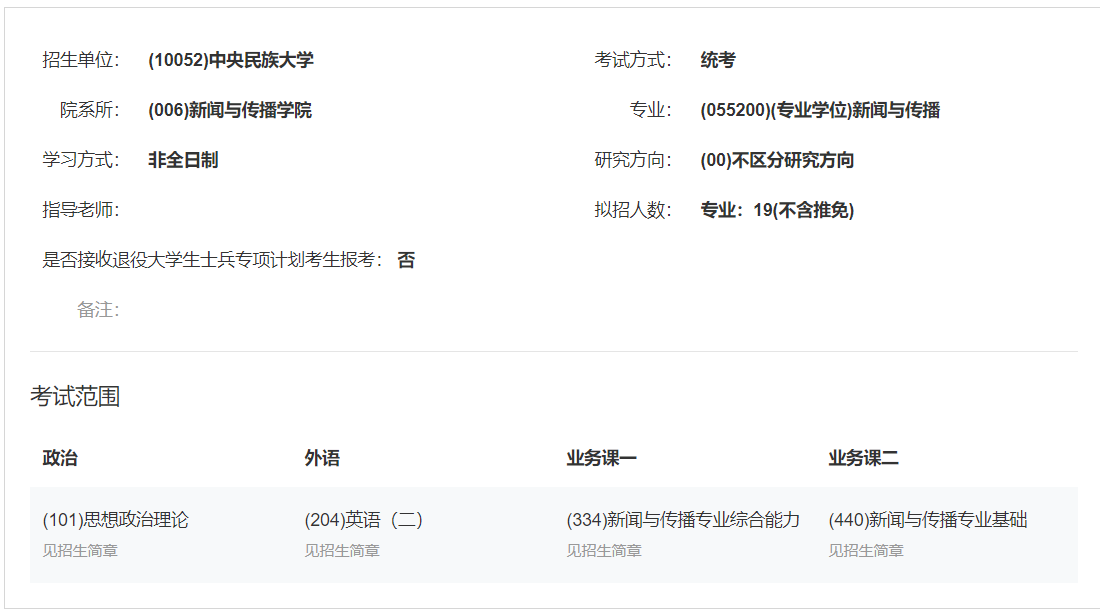Click the 是否接收退役大学生士兵专项计划考生报考 label
Image resolution: width=1100 pixels, height=609 pixels.
tap(213, 260)
